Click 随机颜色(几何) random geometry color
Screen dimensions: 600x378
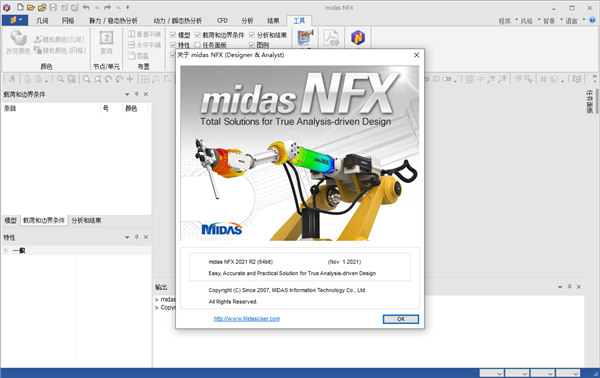click(59, 39)
